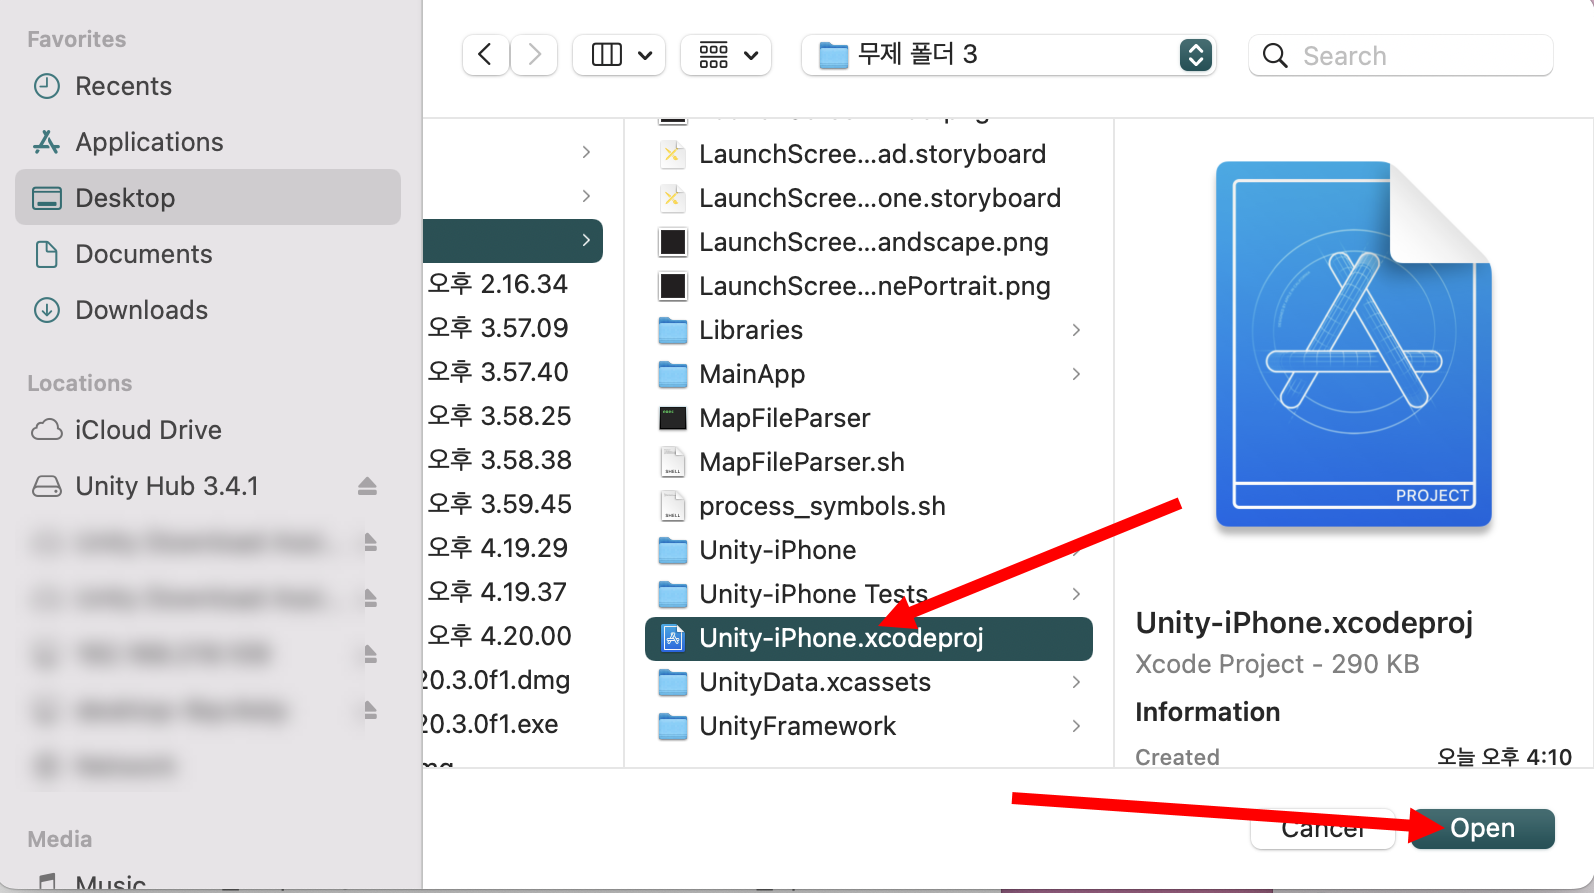1594x893 pixels.
Task: Go forward with the right chevron button
Action: tap(535, 54)
